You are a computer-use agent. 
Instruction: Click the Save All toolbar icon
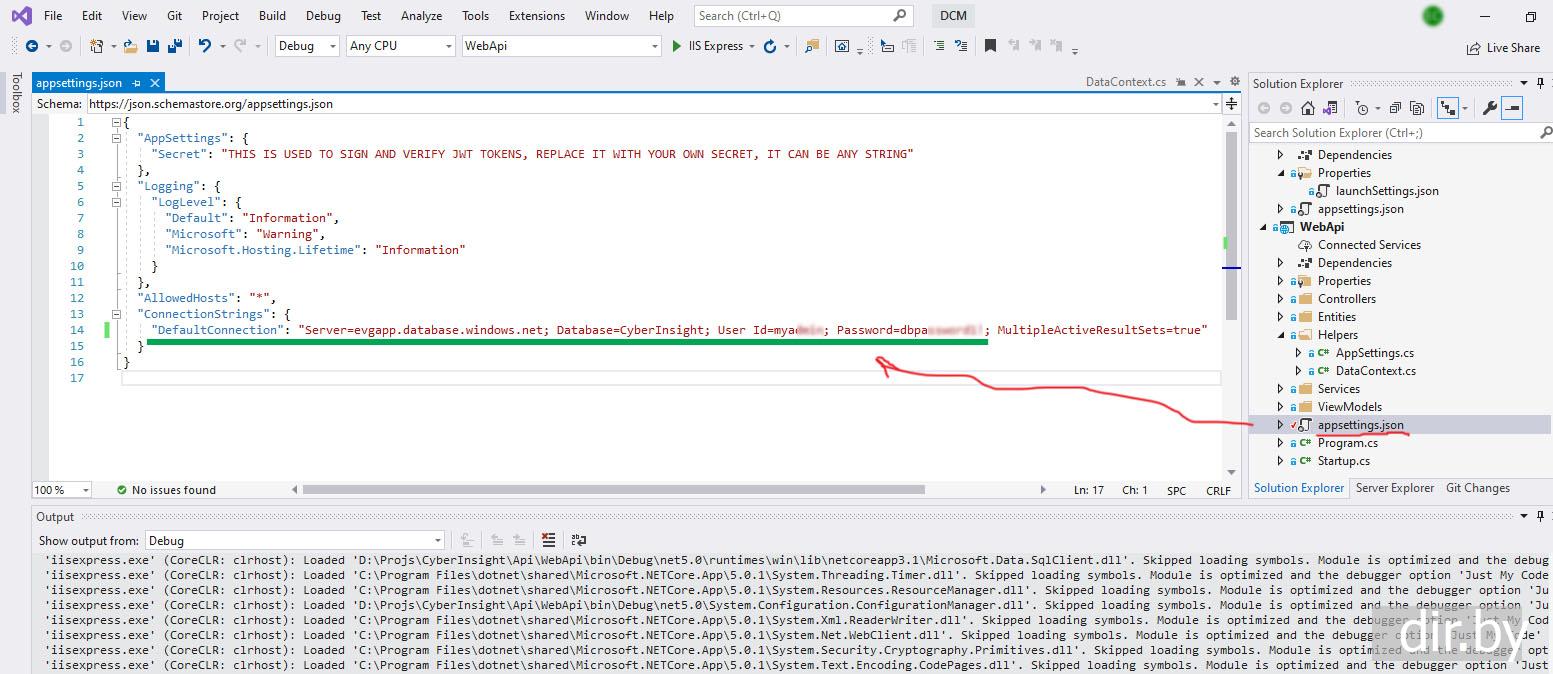(x=174, y=46)
